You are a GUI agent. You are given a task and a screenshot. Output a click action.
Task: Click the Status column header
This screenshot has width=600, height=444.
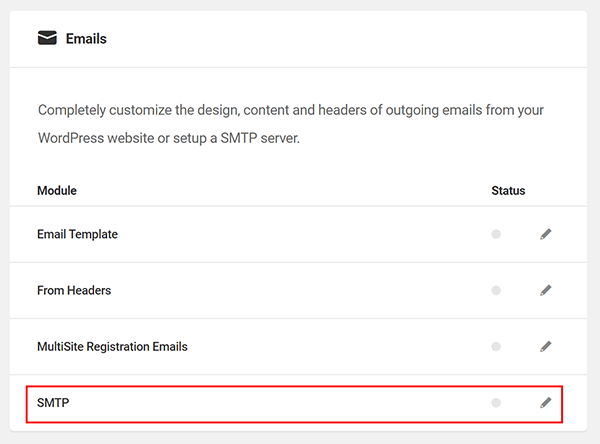(x=508, y=191)
